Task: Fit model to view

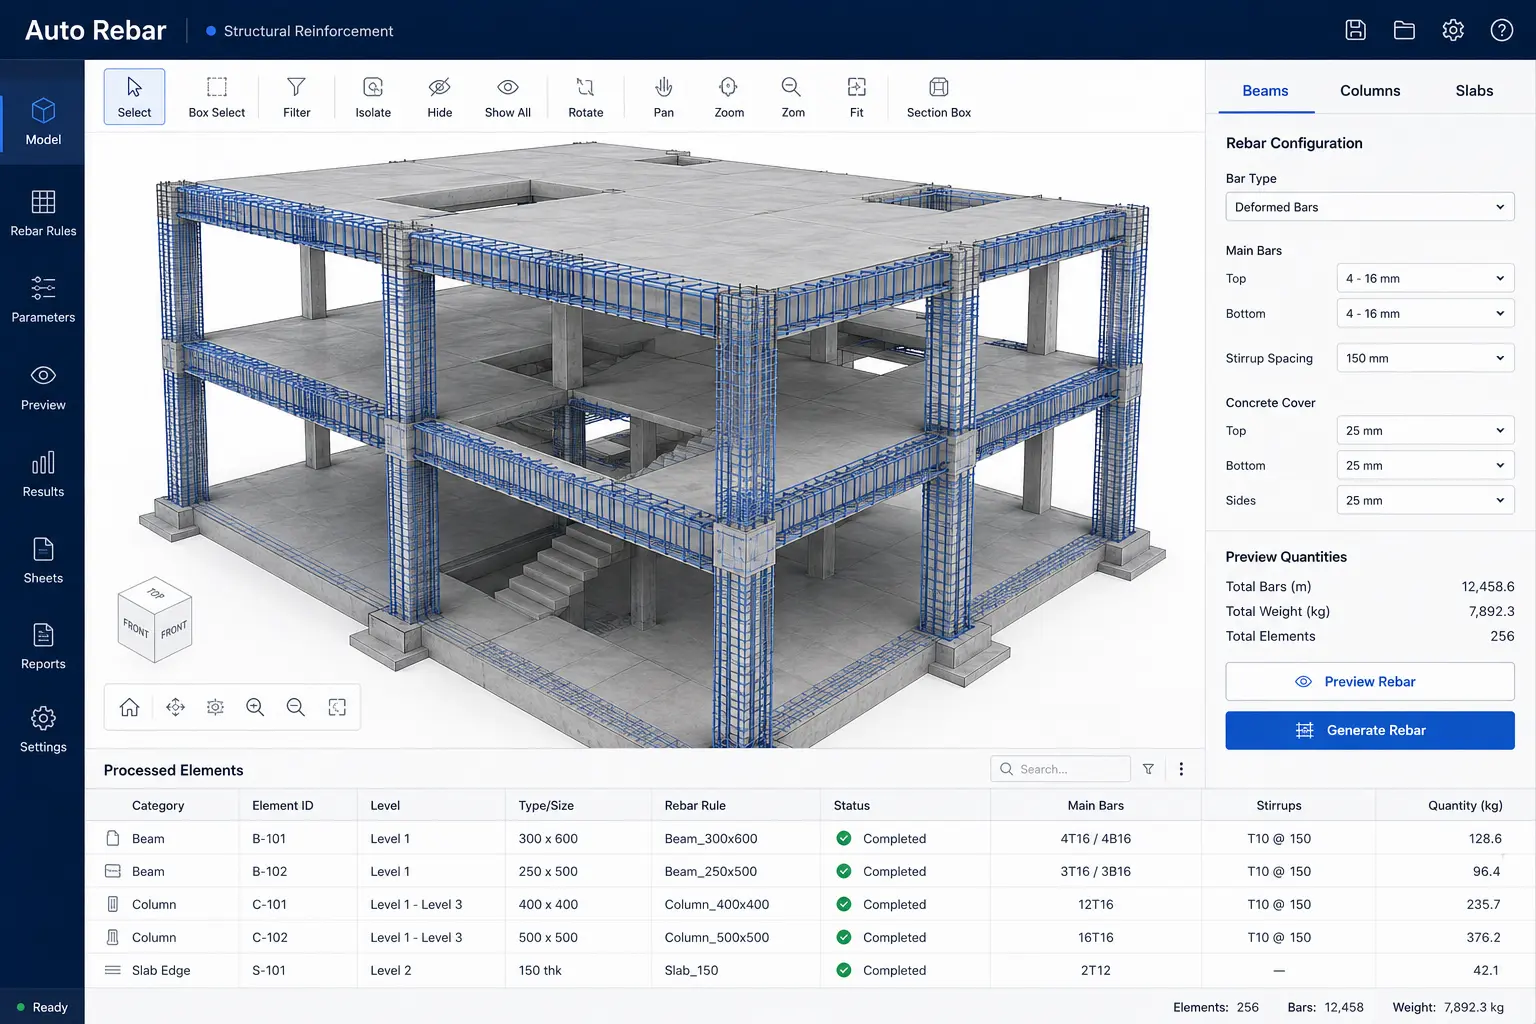Action: [x=857, y=97]
